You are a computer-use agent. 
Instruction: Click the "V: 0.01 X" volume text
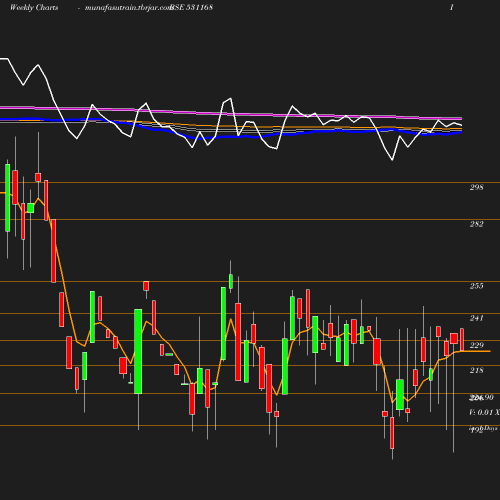pyautogui.click(x=484, y=412)
